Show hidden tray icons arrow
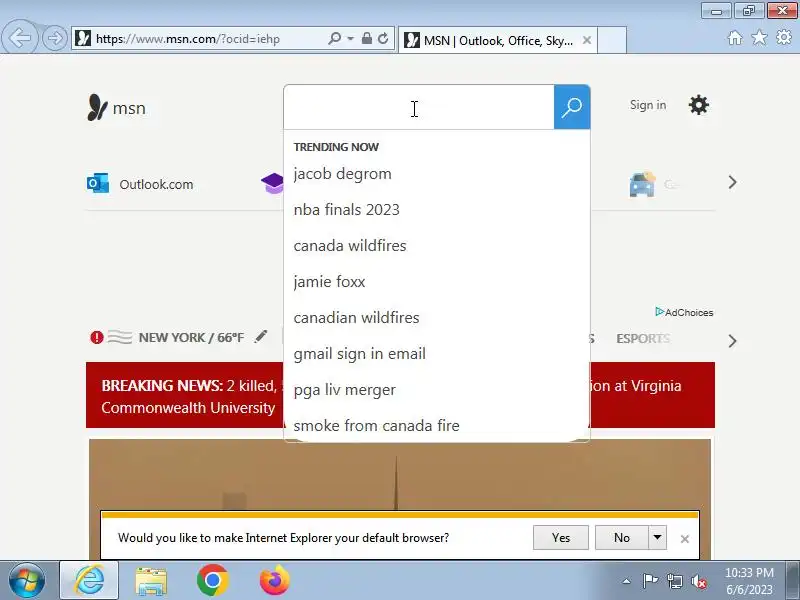Image resolution: width=800 pixels, height=600 pixels. click(627, 581)
